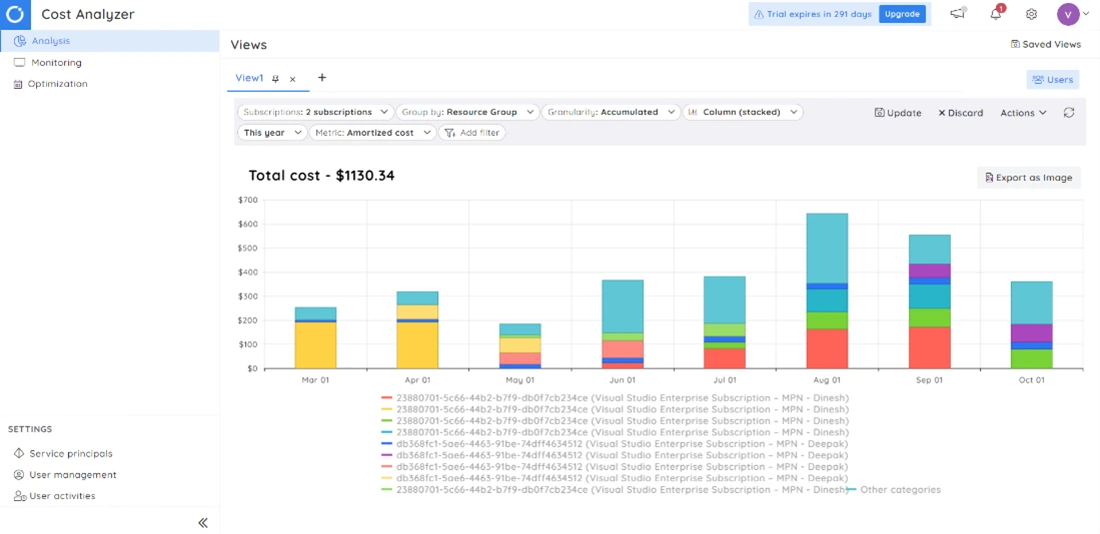Viewport: 1100px width, 534px height.
Task: Add a new view with plus icon
Action: pyautogui.click(x=322, y=78)
